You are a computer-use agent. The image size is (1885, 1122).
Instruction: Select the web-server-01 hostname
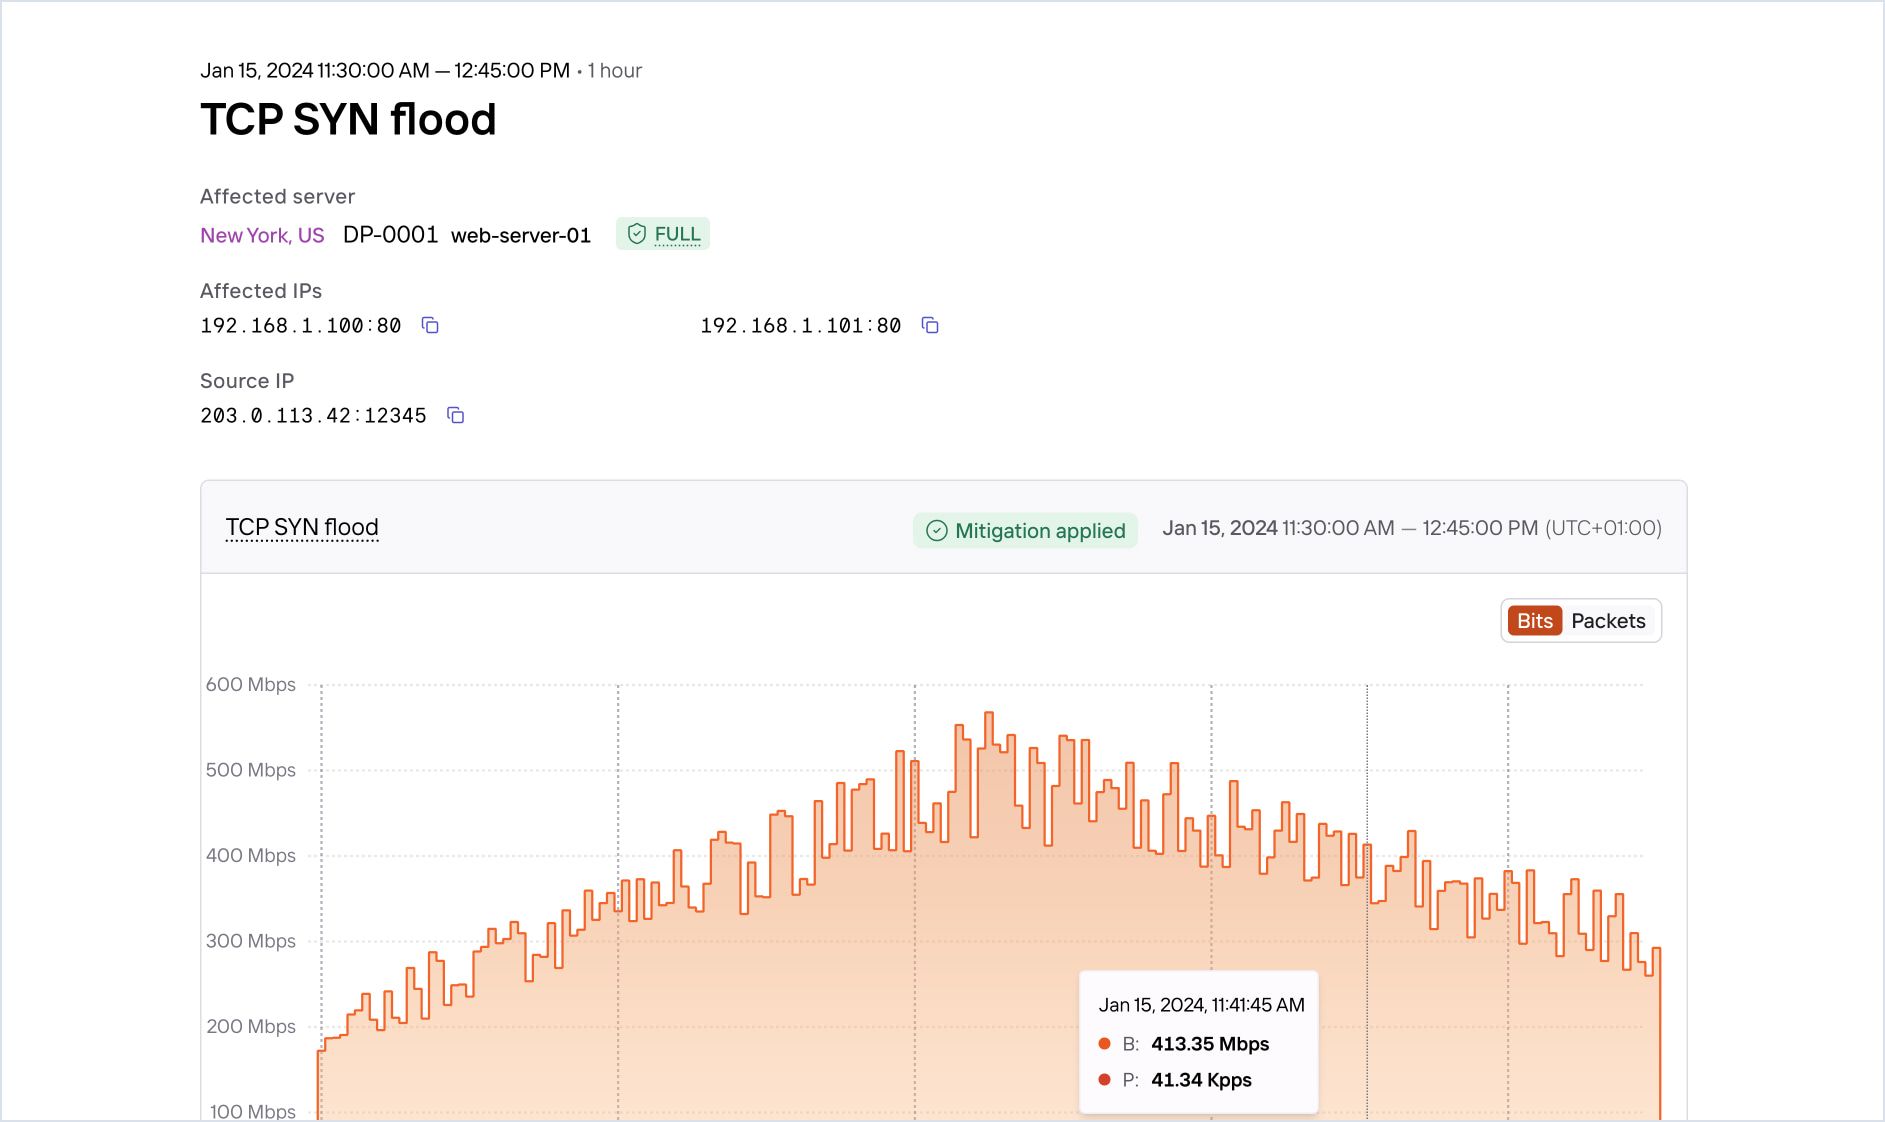click(x=520, y=235)
